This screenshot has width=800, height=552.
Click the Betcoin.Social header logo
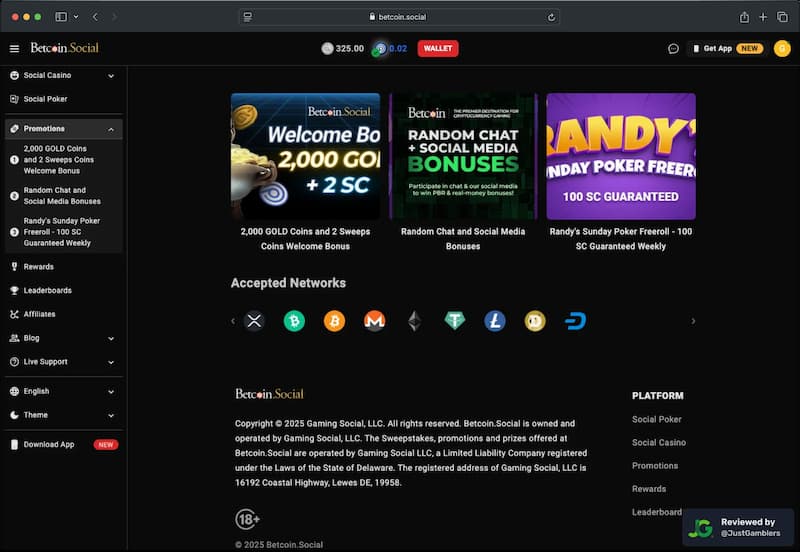coord(64,48)
